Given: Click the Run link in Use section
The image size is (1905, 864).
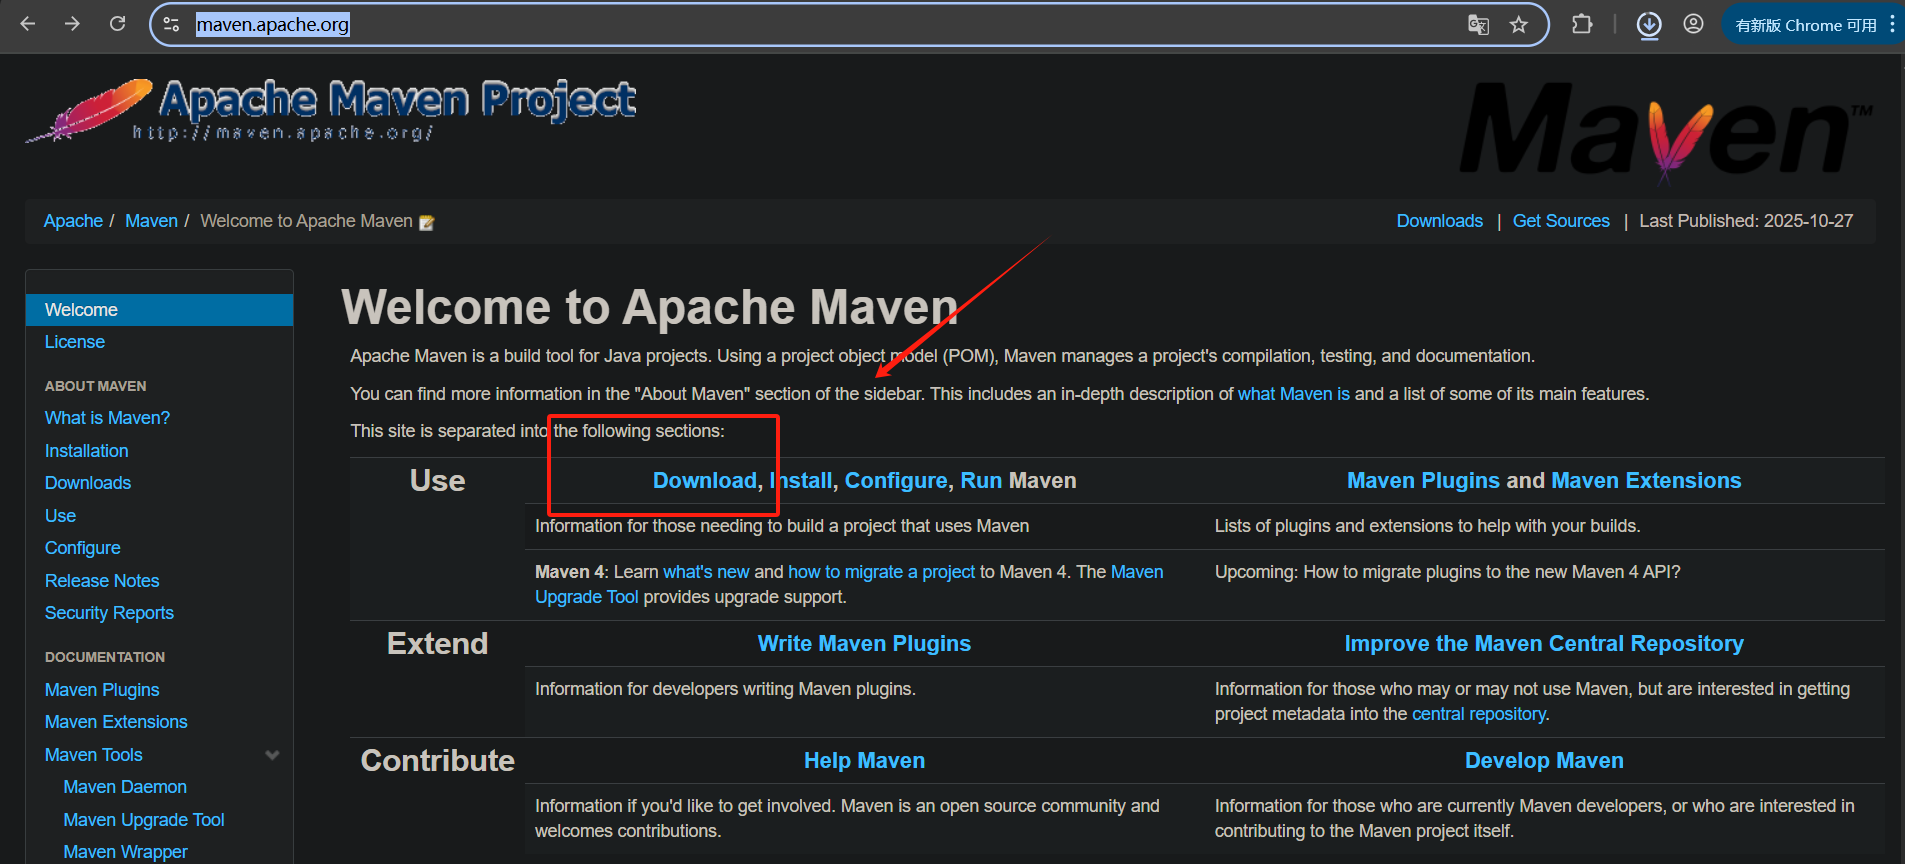Looking at the screenshot, I should pyautogui.click(x=981, y=481).
